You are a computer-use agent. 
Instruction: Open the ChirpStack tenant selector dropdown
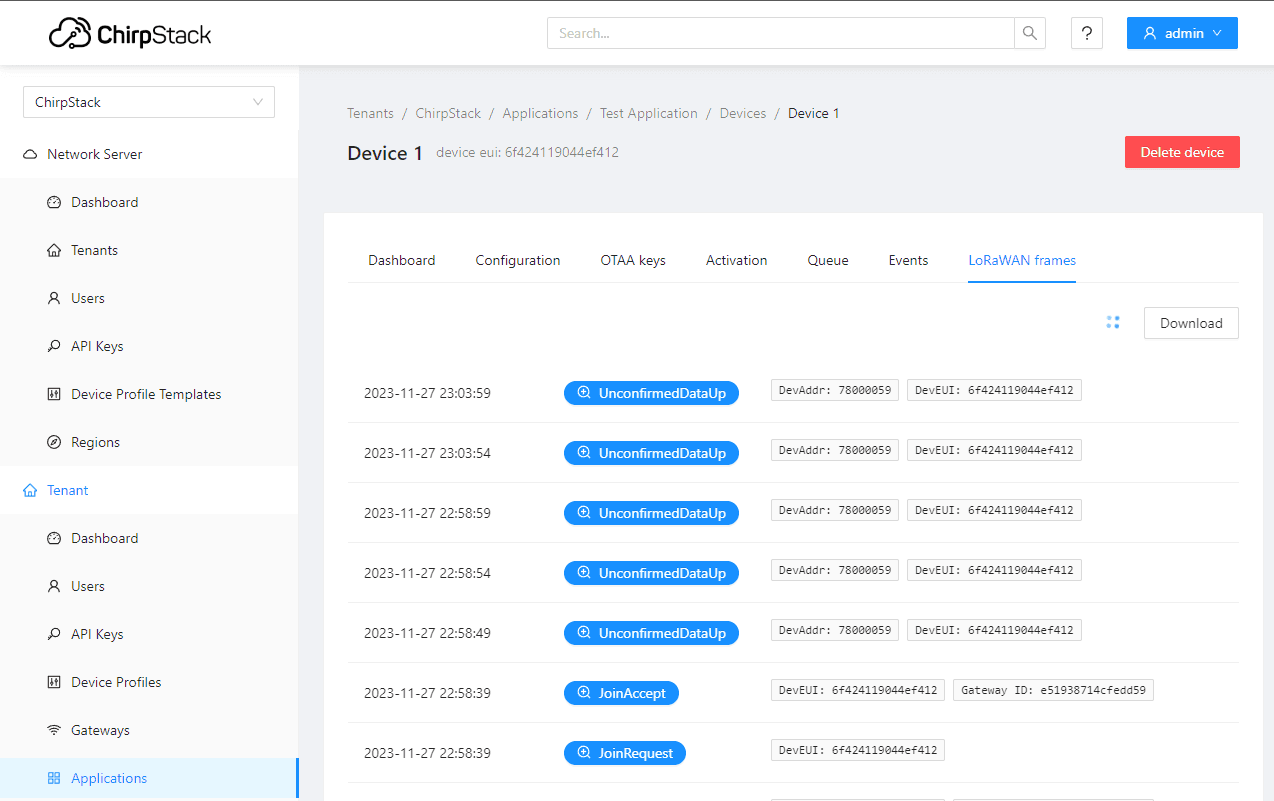pos(149,102)
